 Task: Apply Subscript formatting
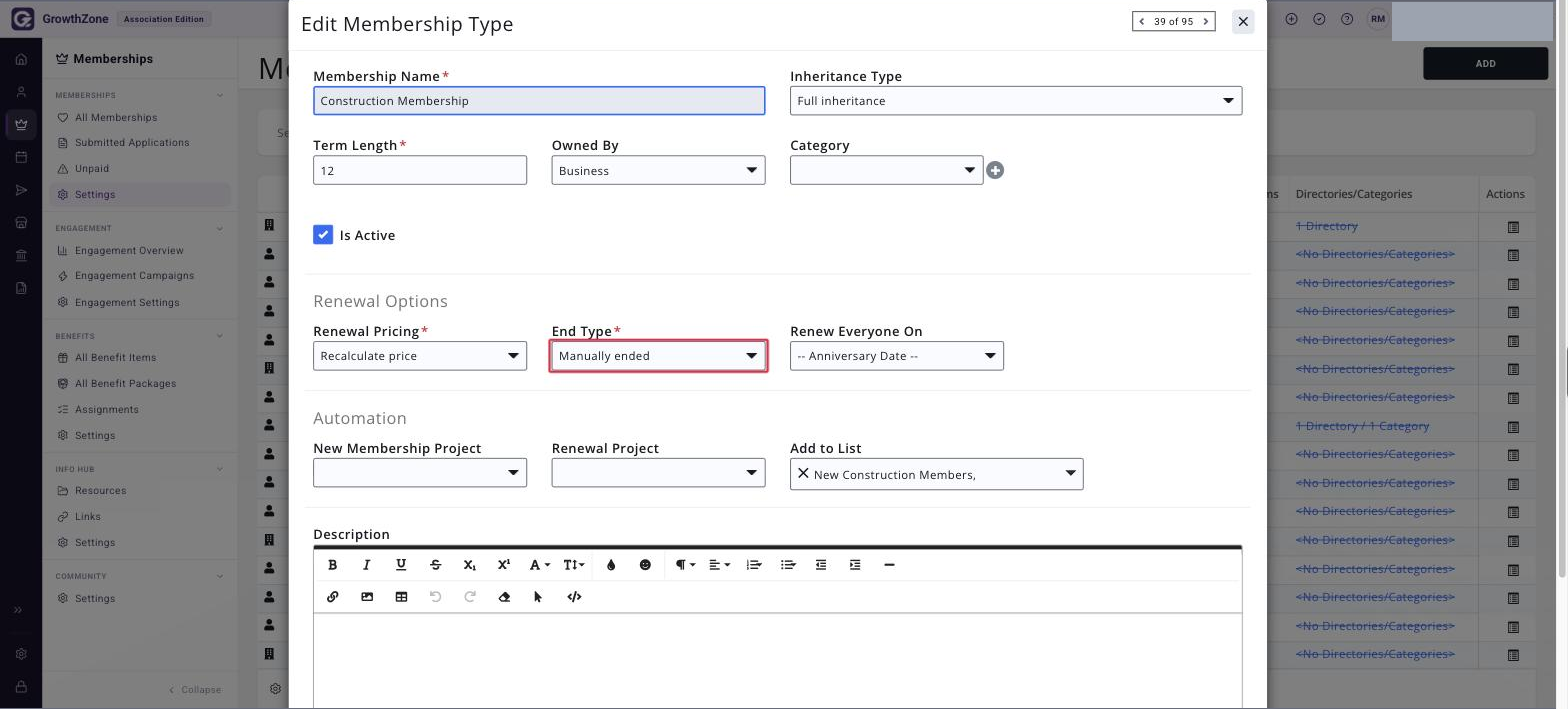click(x=470, y=565)
